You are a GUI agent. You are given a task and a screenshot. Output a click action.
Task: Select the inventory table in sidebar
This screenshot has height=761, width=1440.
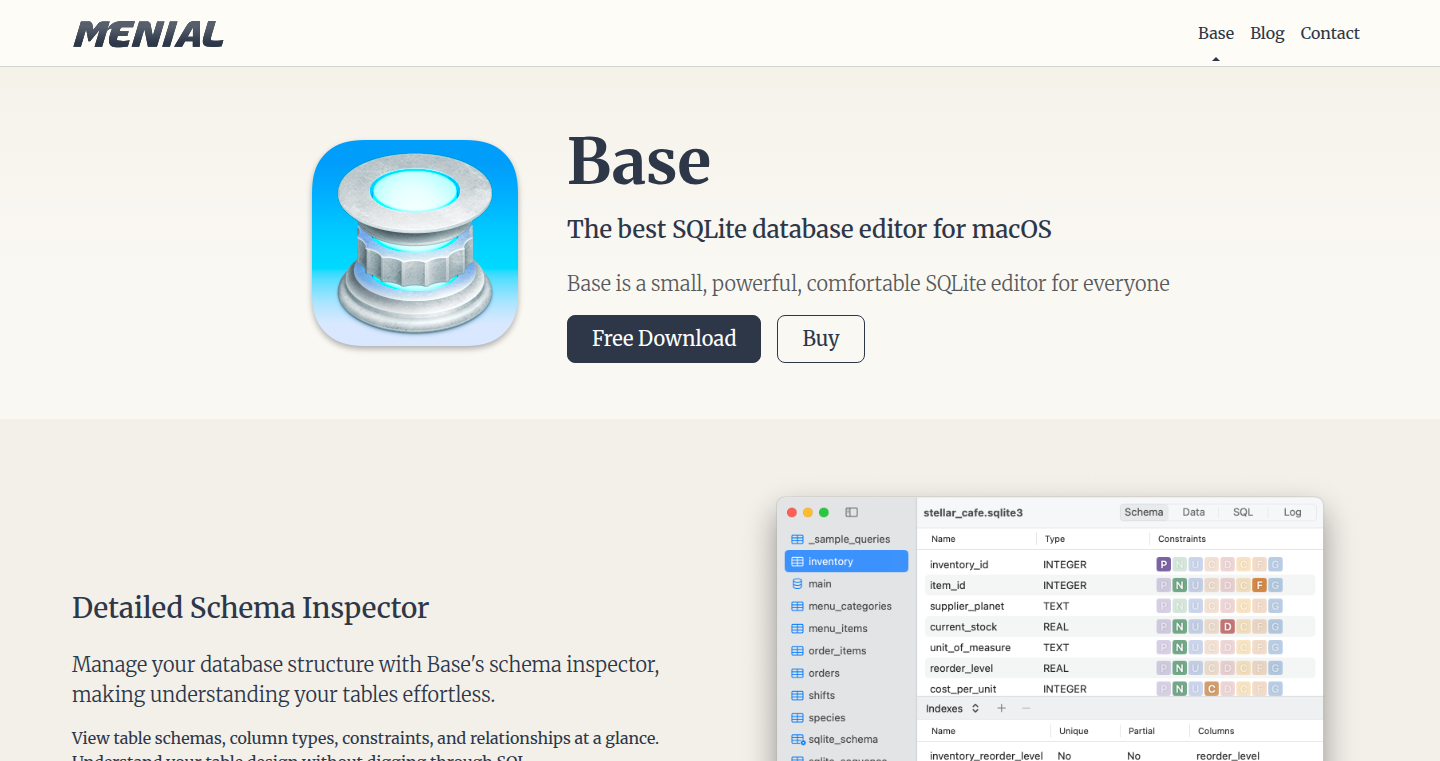(846, 561)
